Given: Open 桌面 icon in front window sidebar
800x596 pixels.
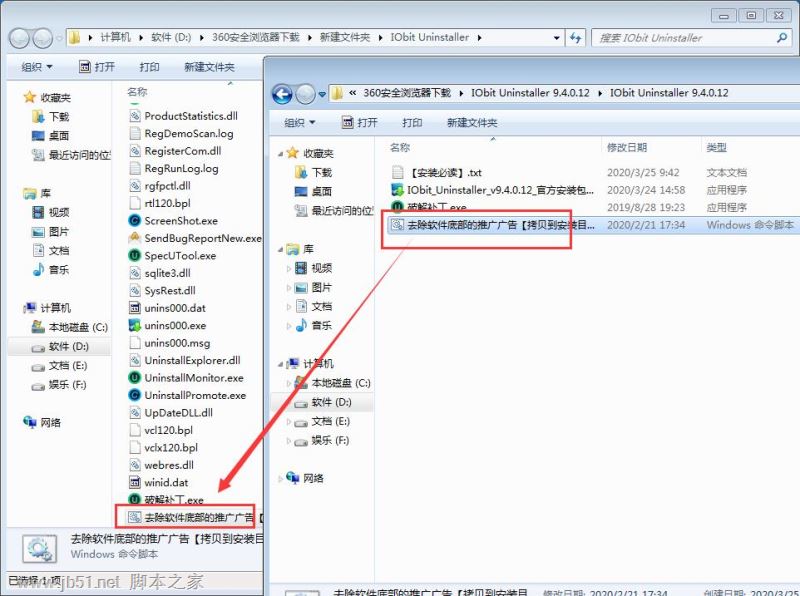Looking at the screenshot, I should pos(301,191).
